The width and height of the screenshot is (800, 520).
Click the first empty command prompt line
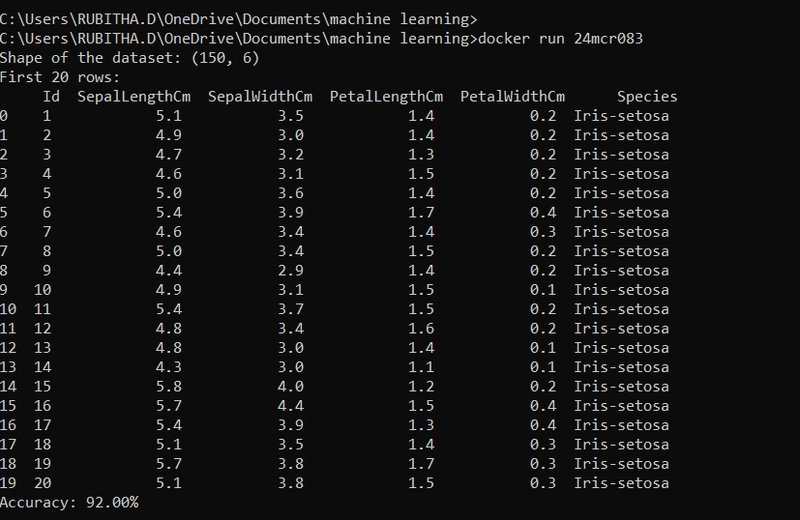(238, 19)
